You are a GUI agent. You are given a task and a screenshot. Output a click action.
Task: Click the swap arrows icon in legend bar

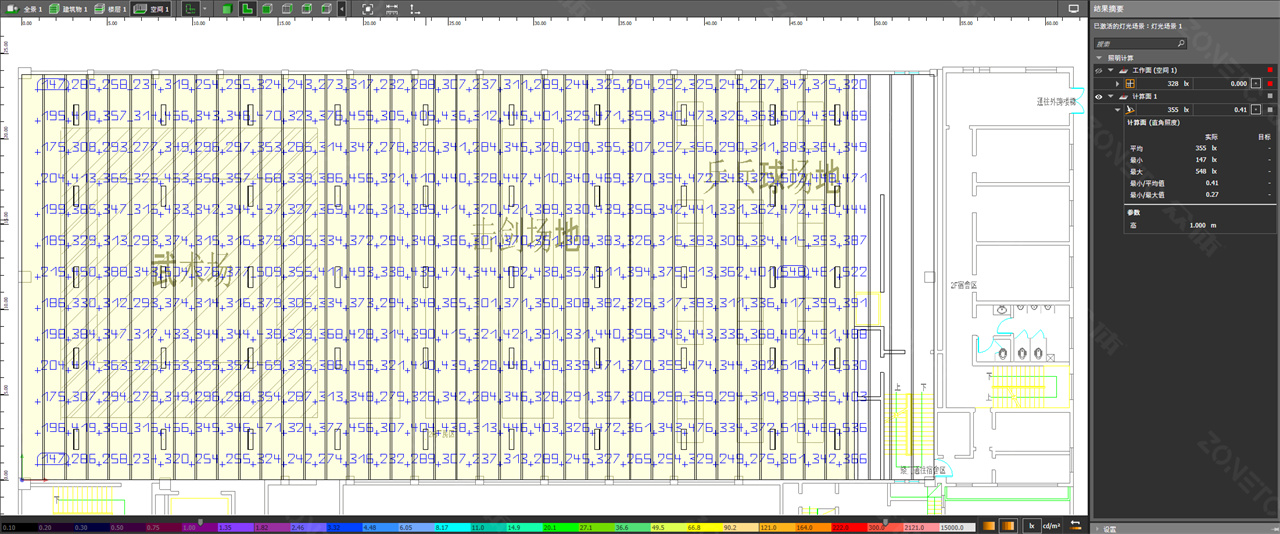point(1076,526)
